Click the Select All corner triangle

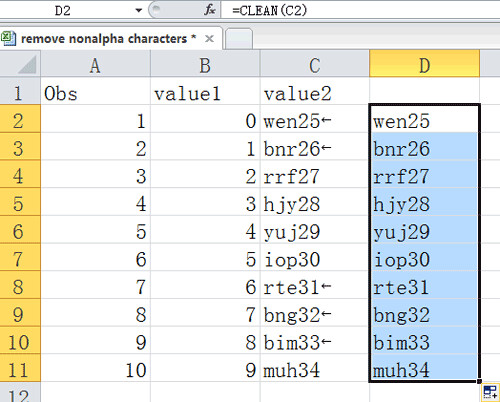[27, 65]
